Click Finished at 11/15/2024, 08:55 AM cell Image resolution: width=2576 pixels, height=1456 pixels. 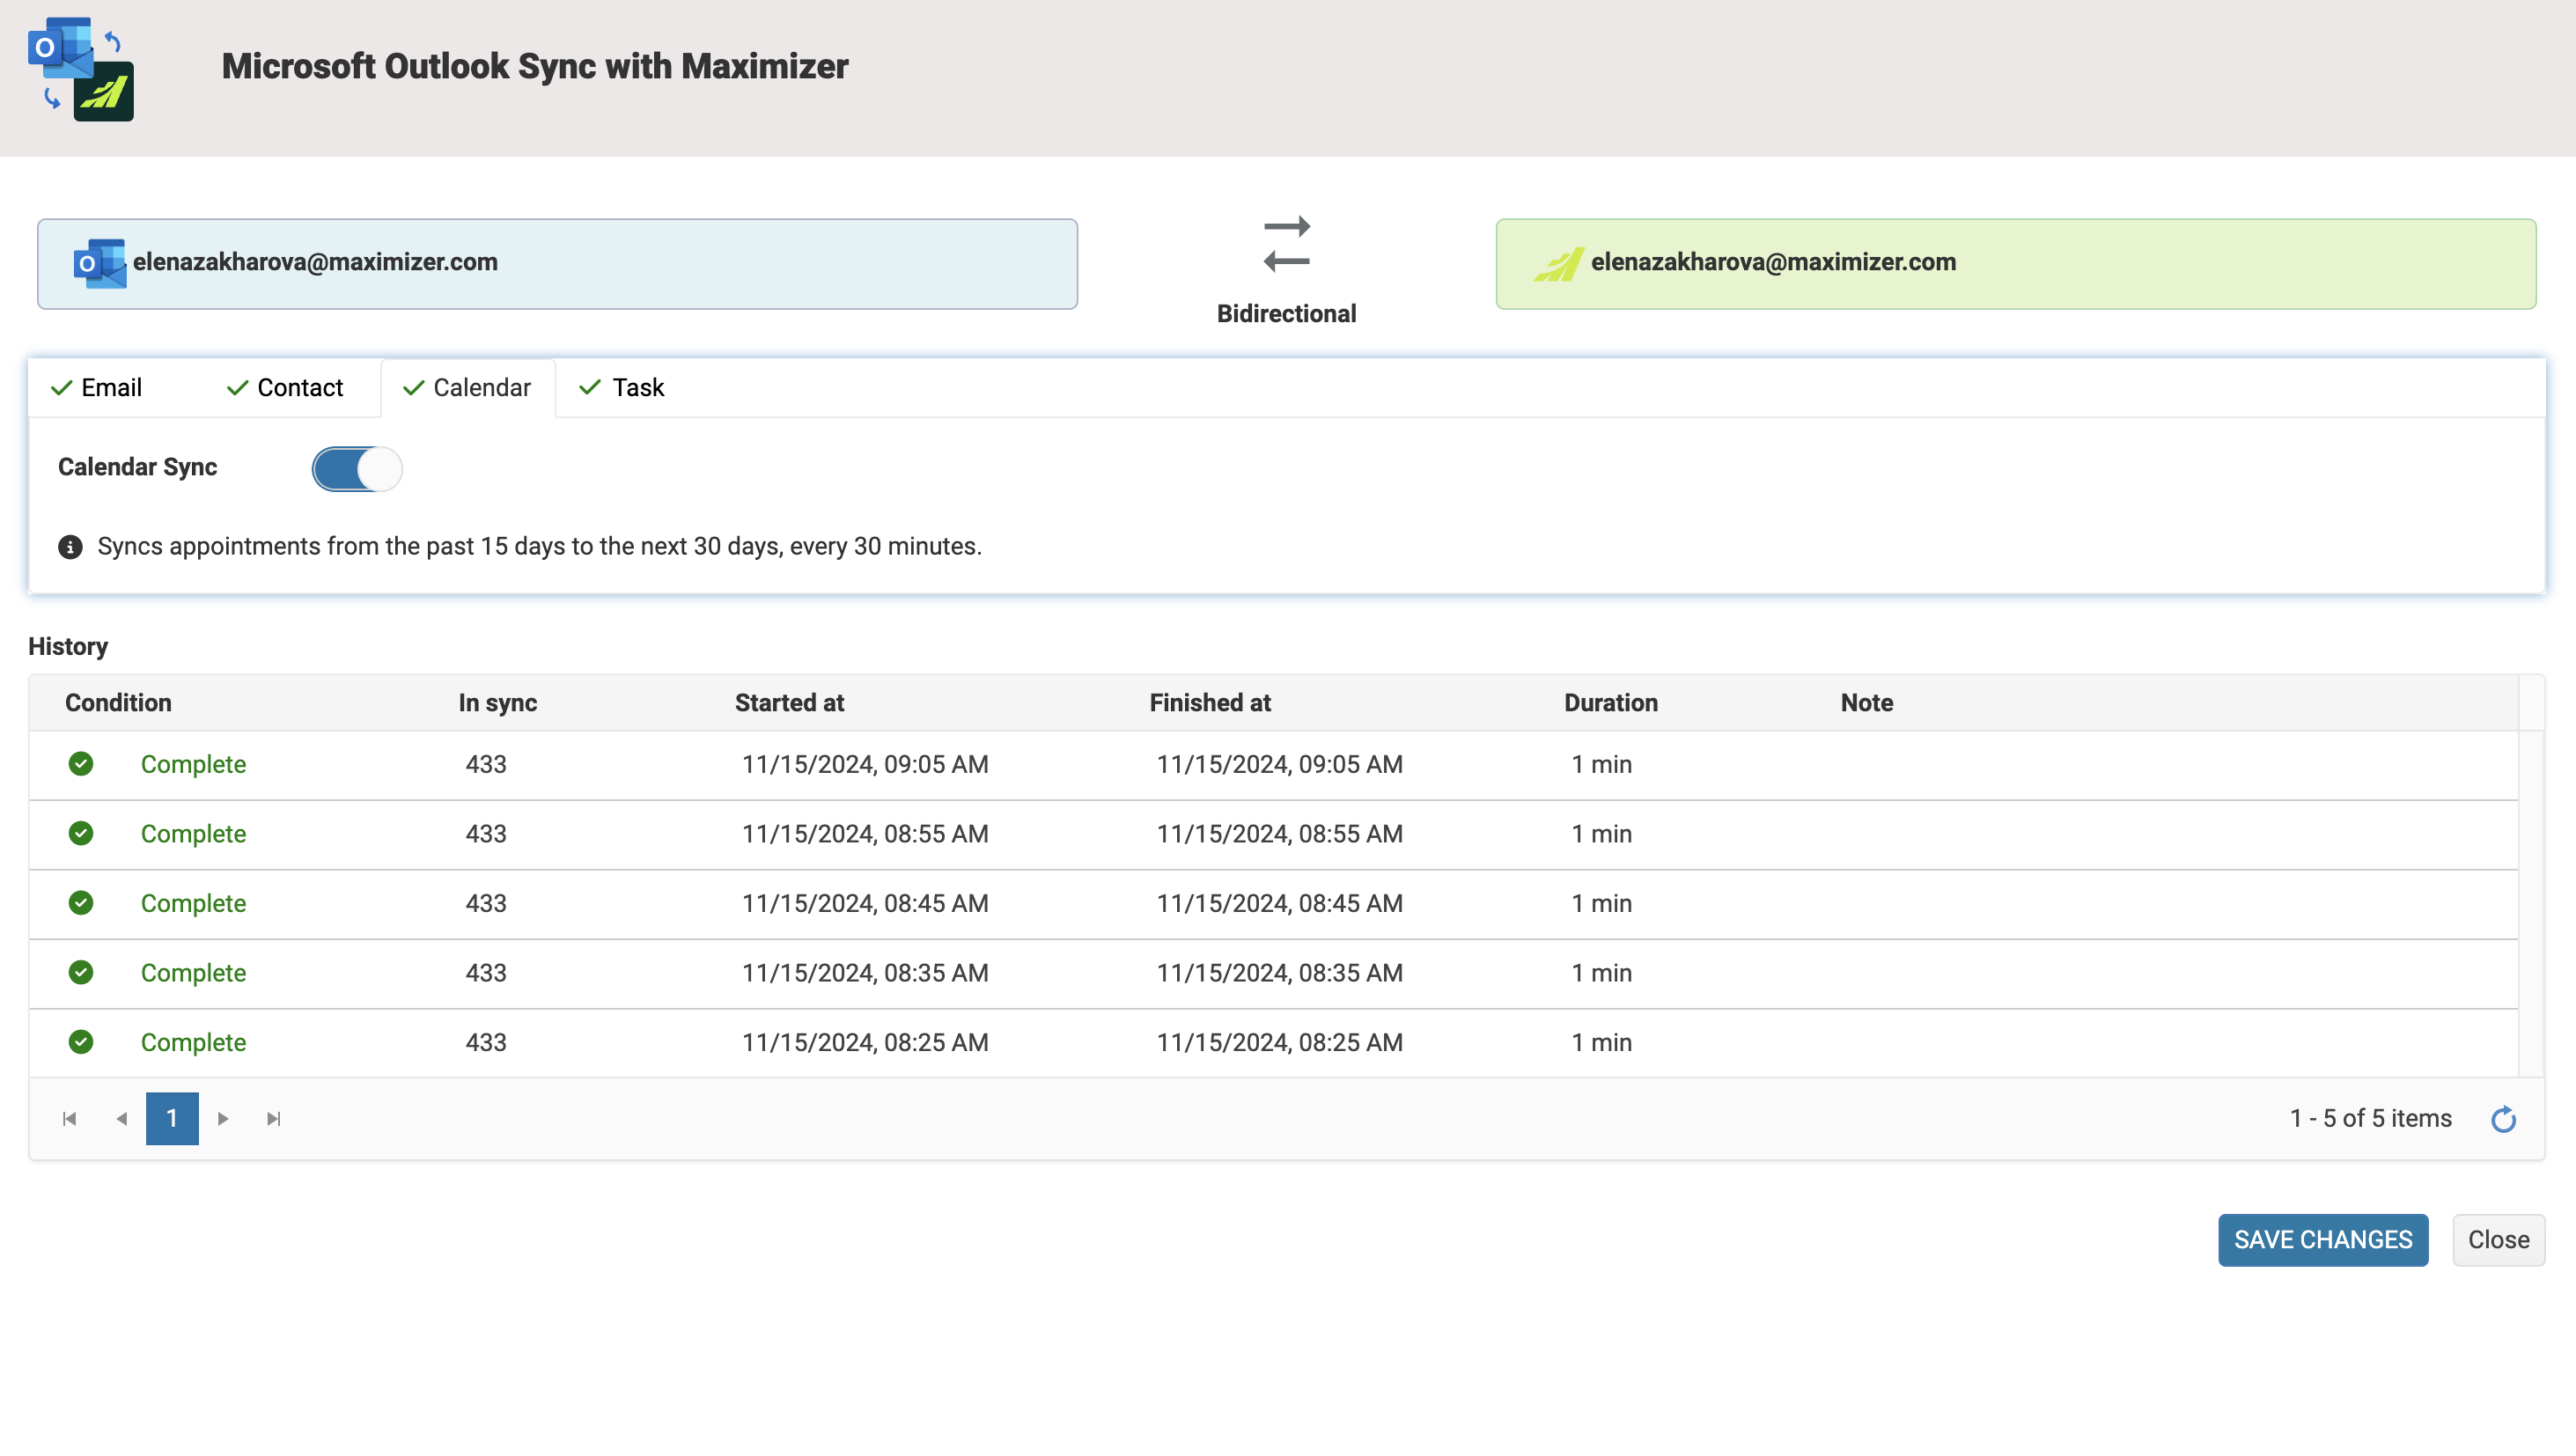[1279, 834]
